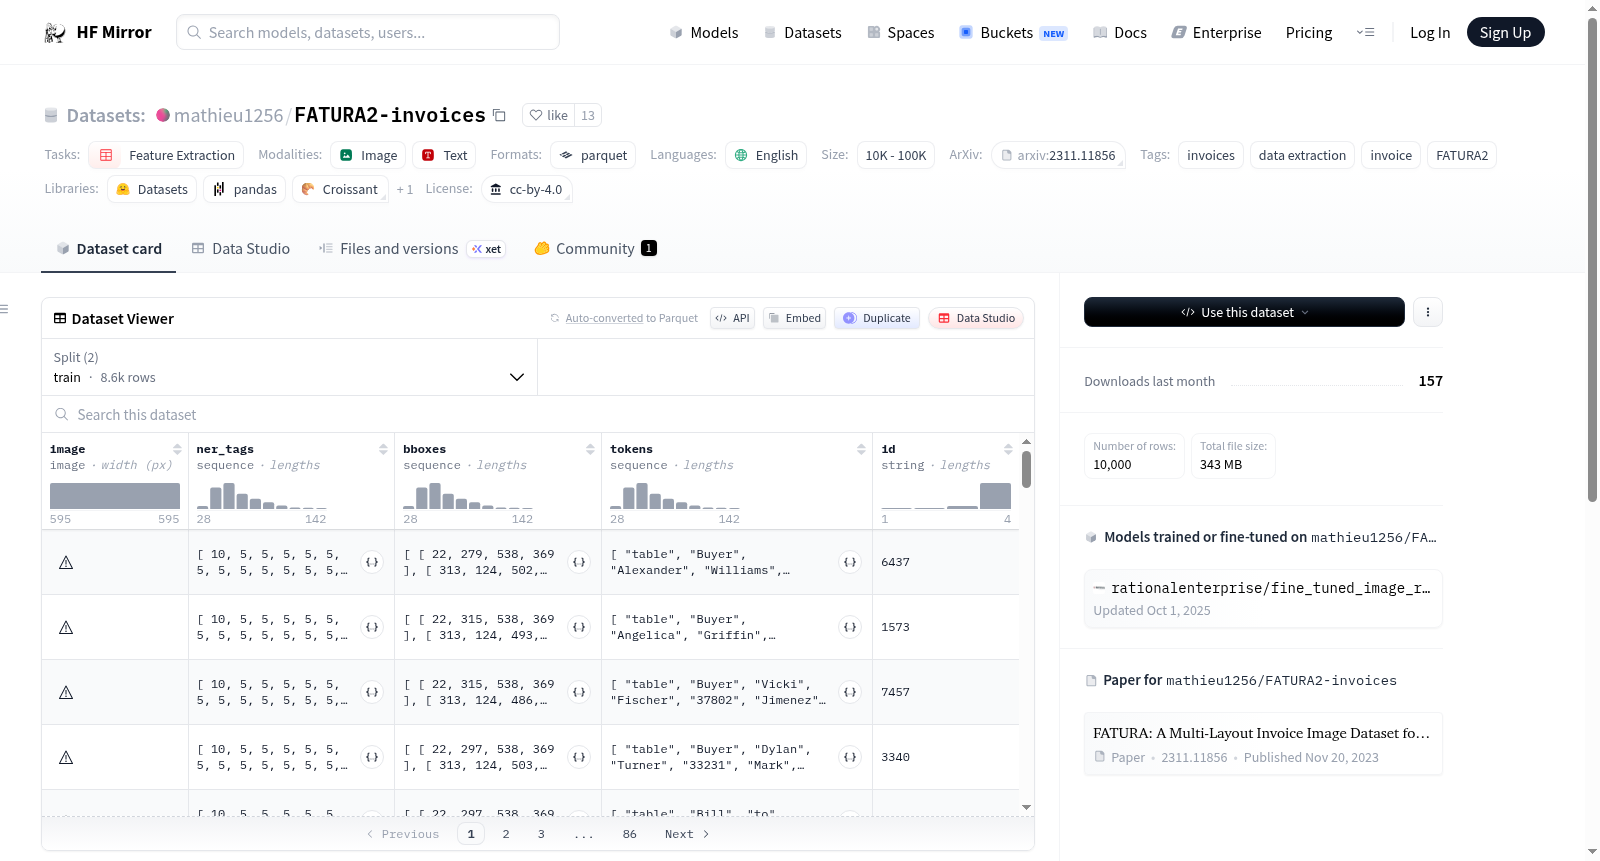This screenshot has height=861, width=1600.
Task: Expand the tokens cell in row 3340
Action: 850,757
